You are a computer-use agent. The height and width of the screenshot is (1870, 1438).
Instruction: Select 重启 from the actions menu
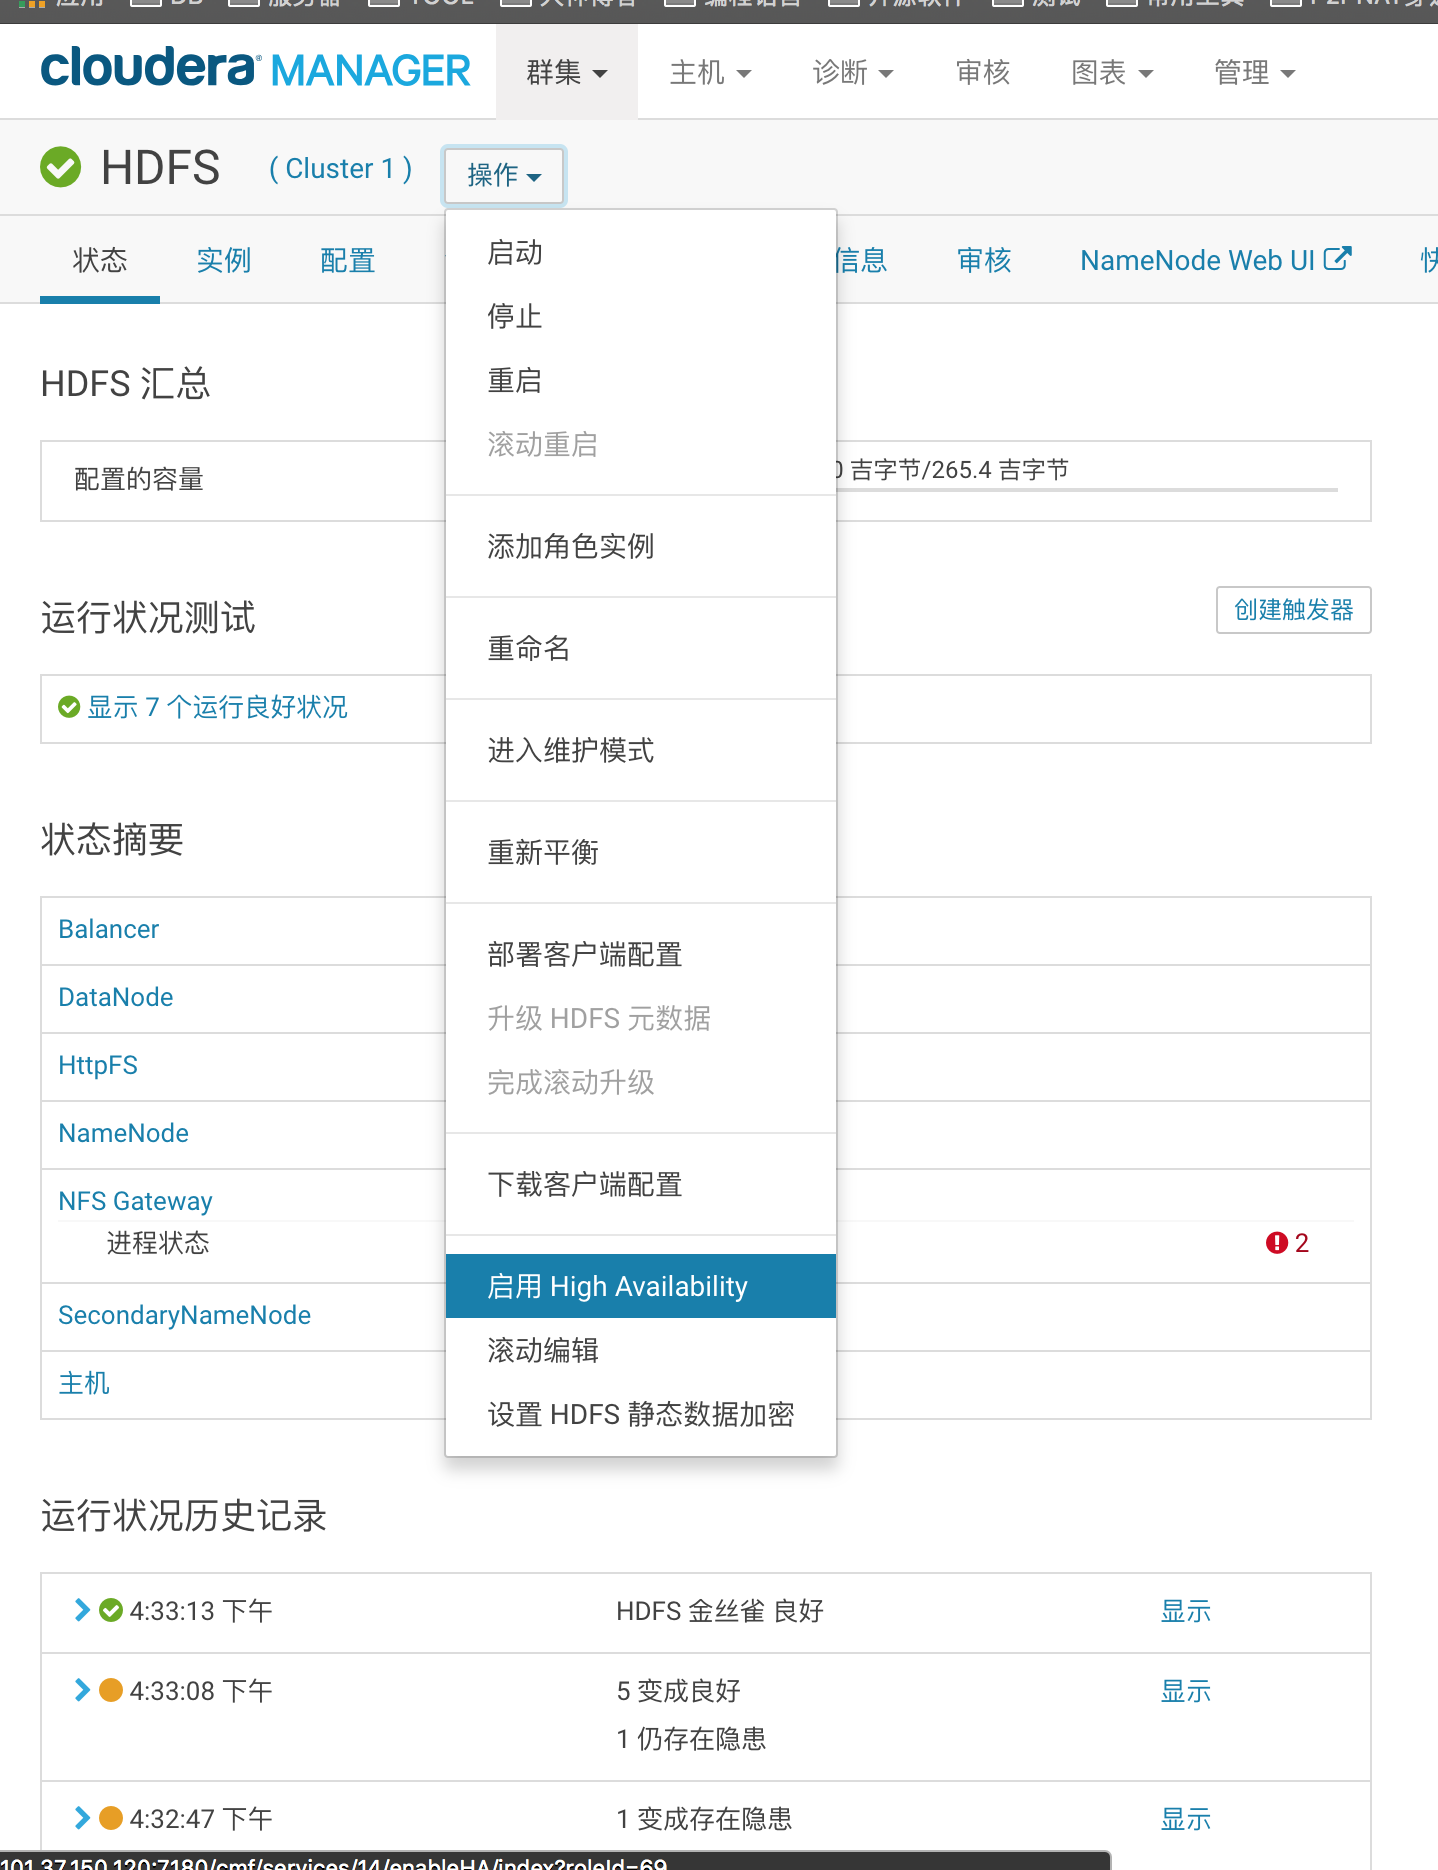tap(641, 381)
